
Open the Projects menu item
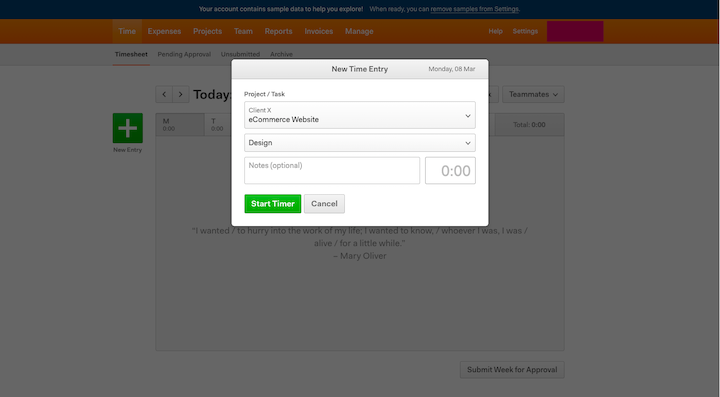click(x=208, y=31)
